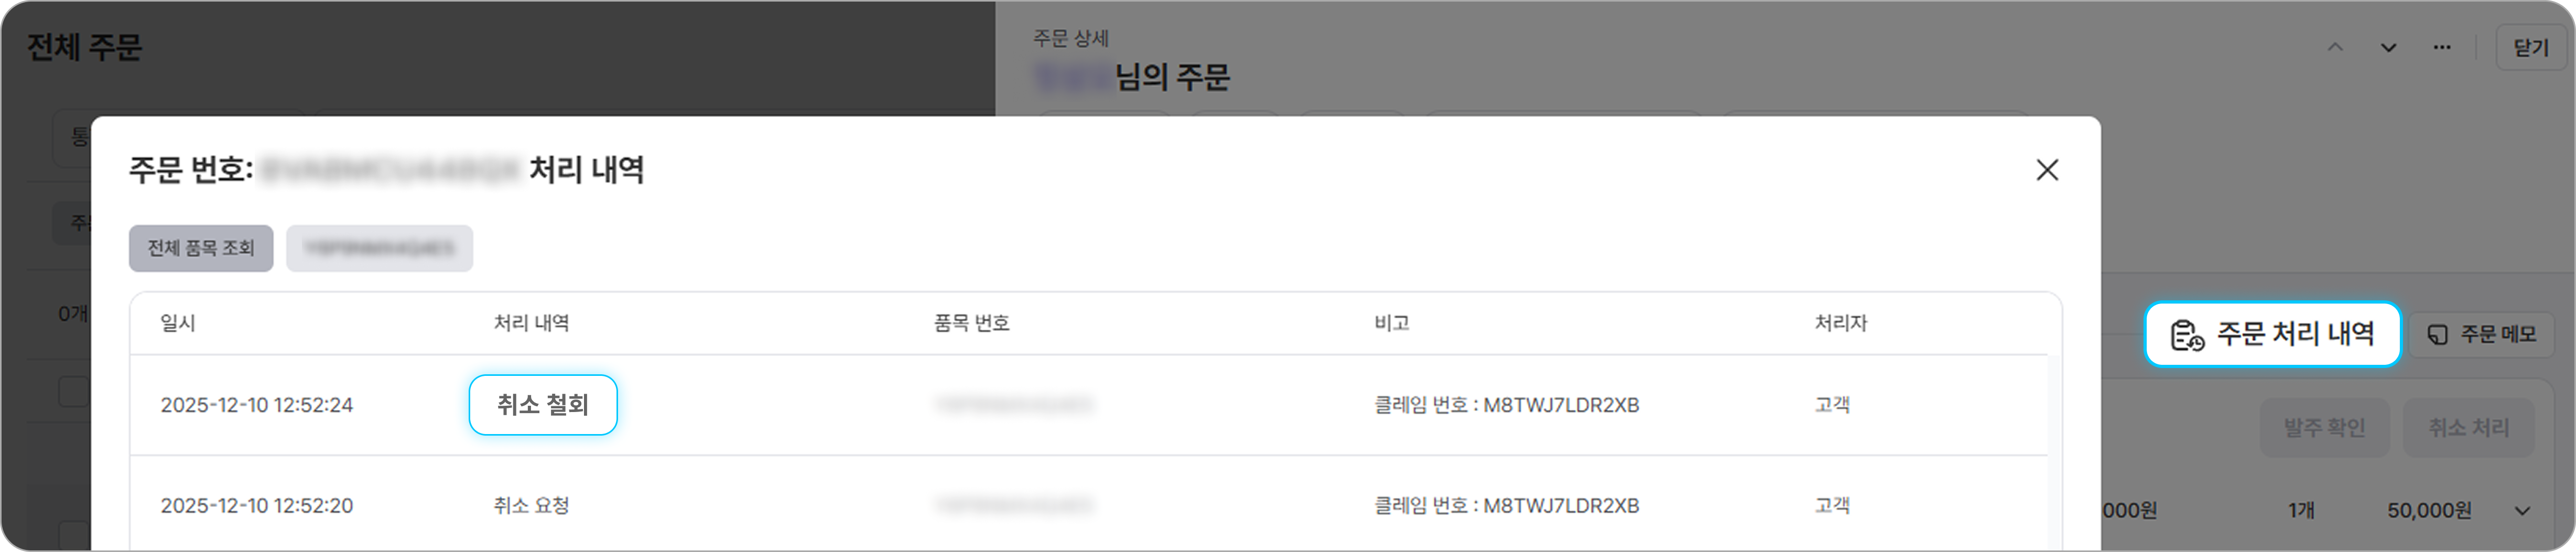The image size is (2576, 552).
Task: Click the memo icon beside 주문 메모
Action: (2438, 335)
